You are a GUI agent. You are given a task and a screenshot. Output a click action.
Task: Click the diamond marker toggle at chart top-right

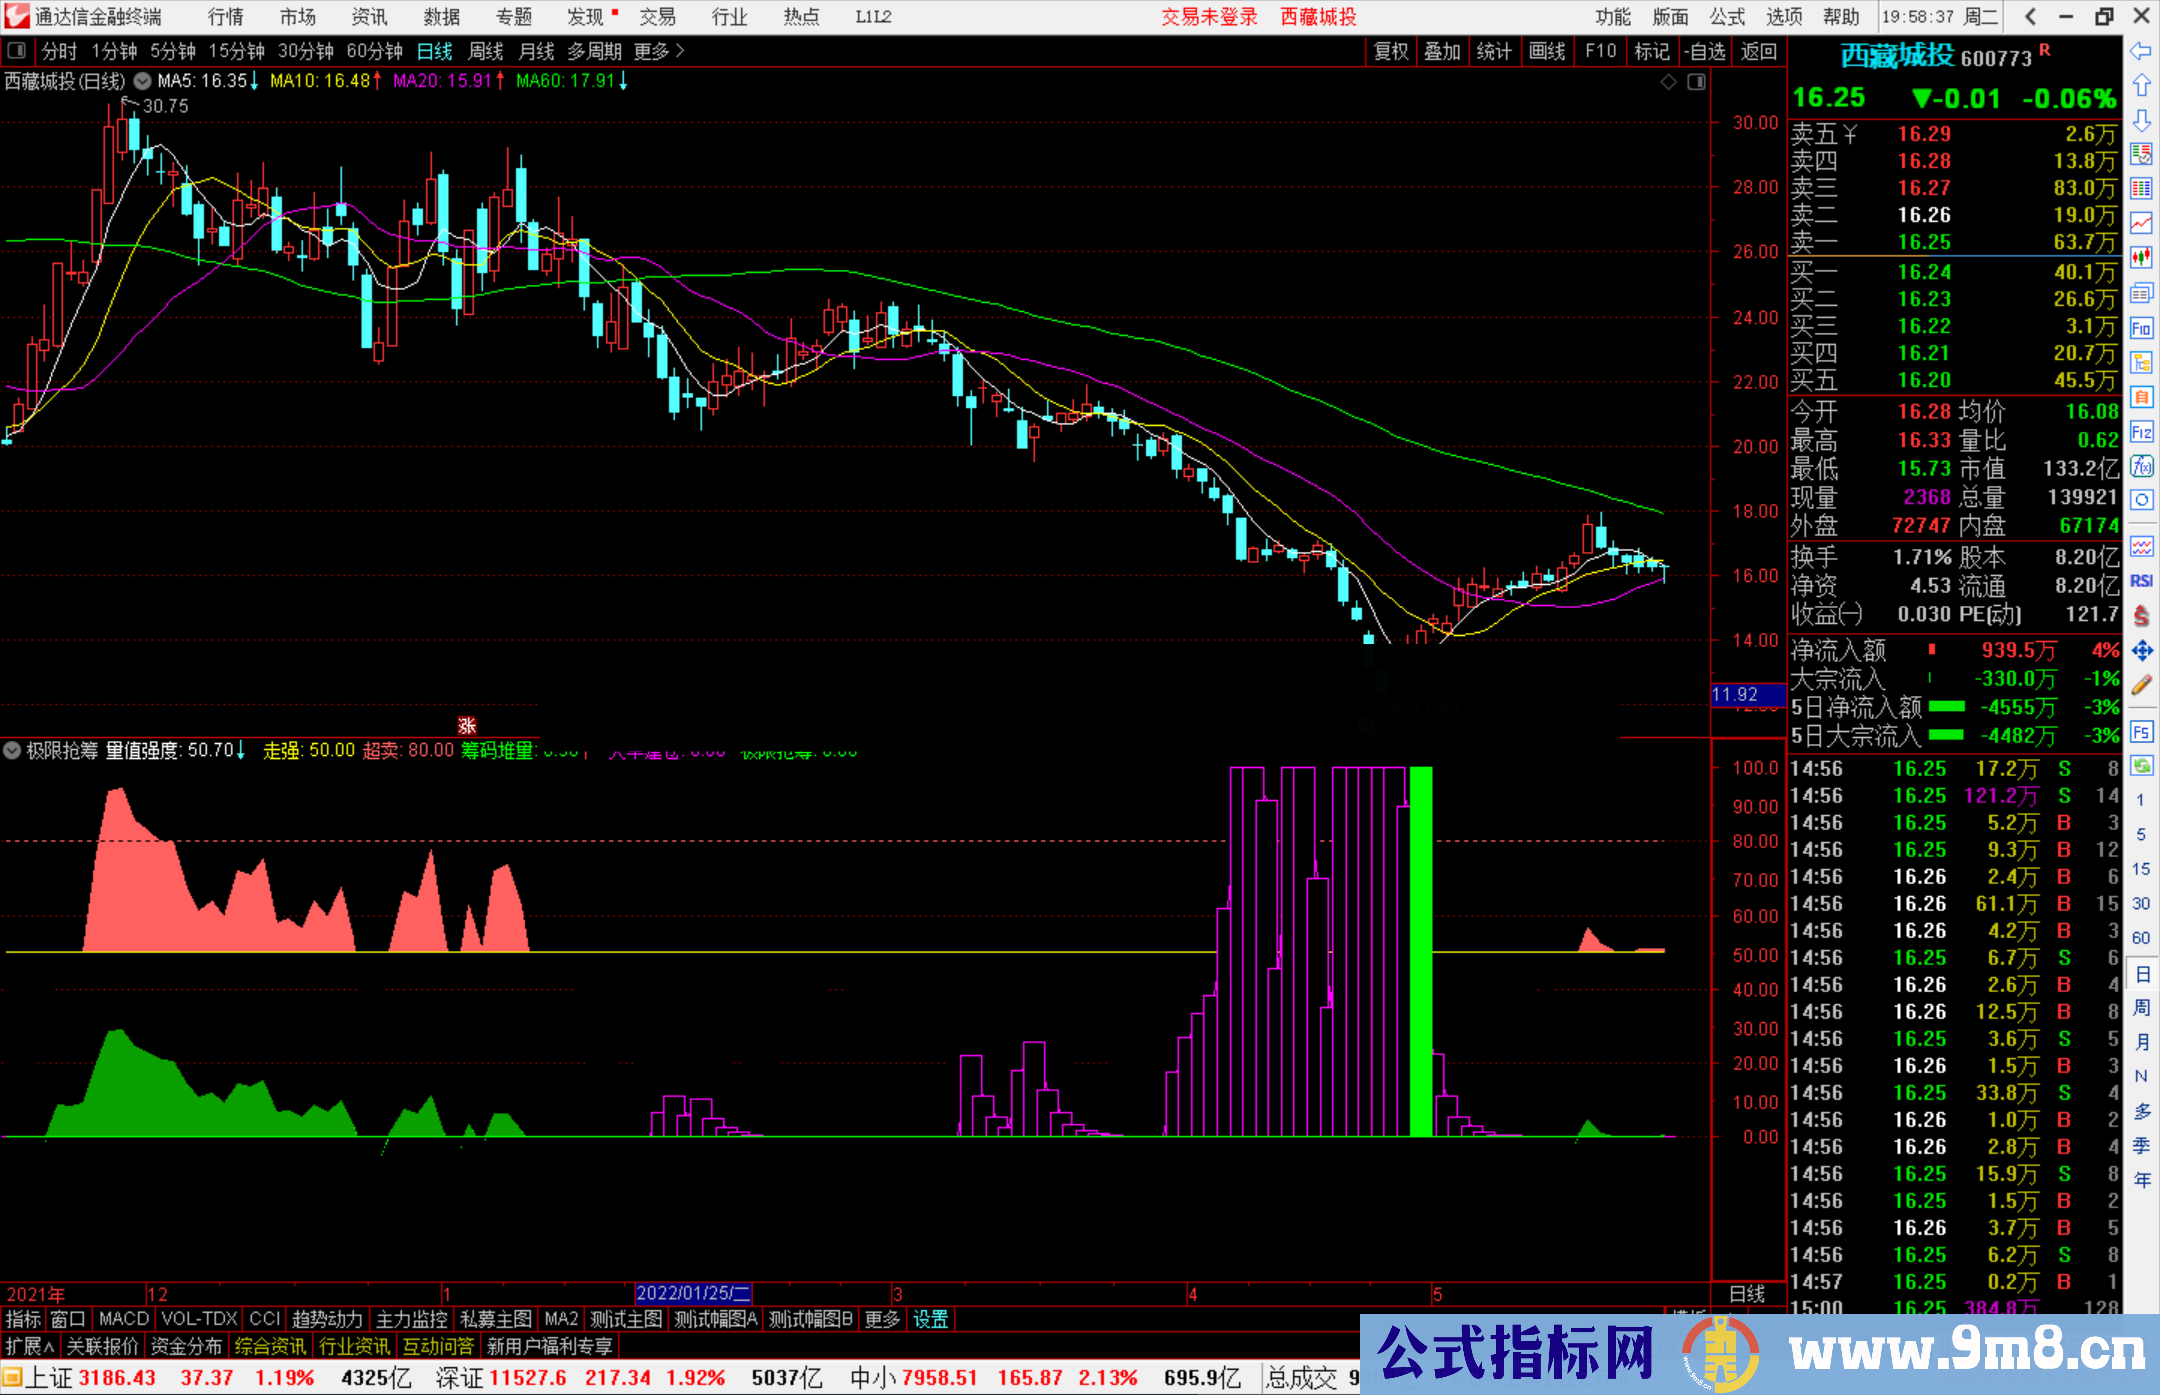pyautogui.click(x=1668, y=82)
